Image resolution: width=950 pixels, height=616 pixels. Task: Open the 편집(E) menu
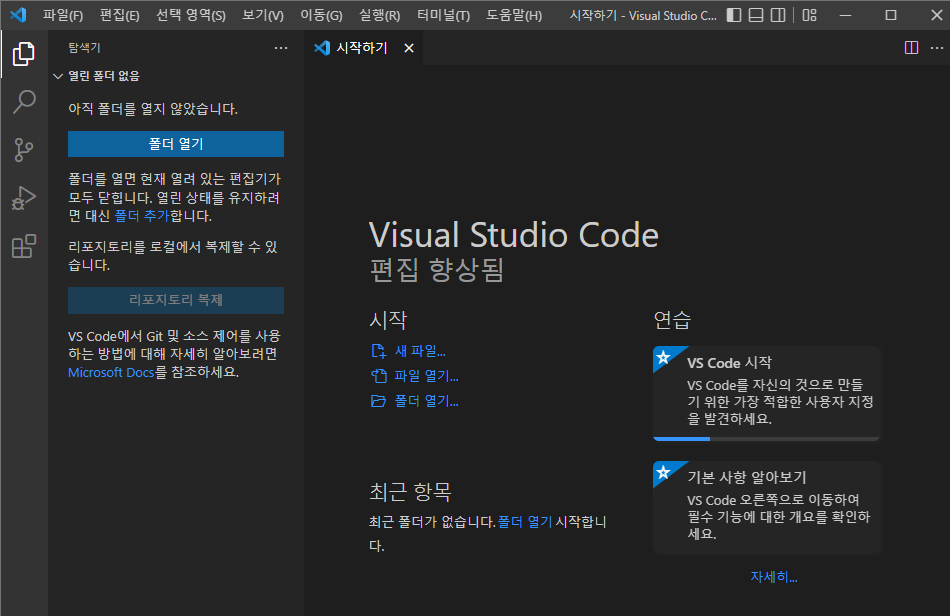point(119,15)
